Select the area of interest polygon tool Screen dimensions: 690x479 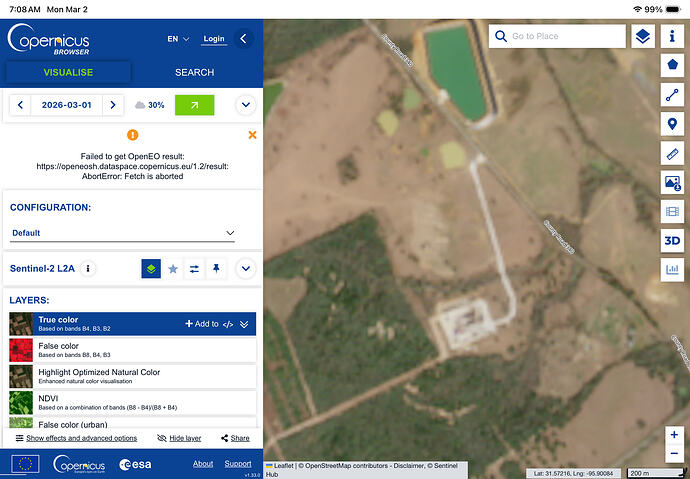pos(672,65)
